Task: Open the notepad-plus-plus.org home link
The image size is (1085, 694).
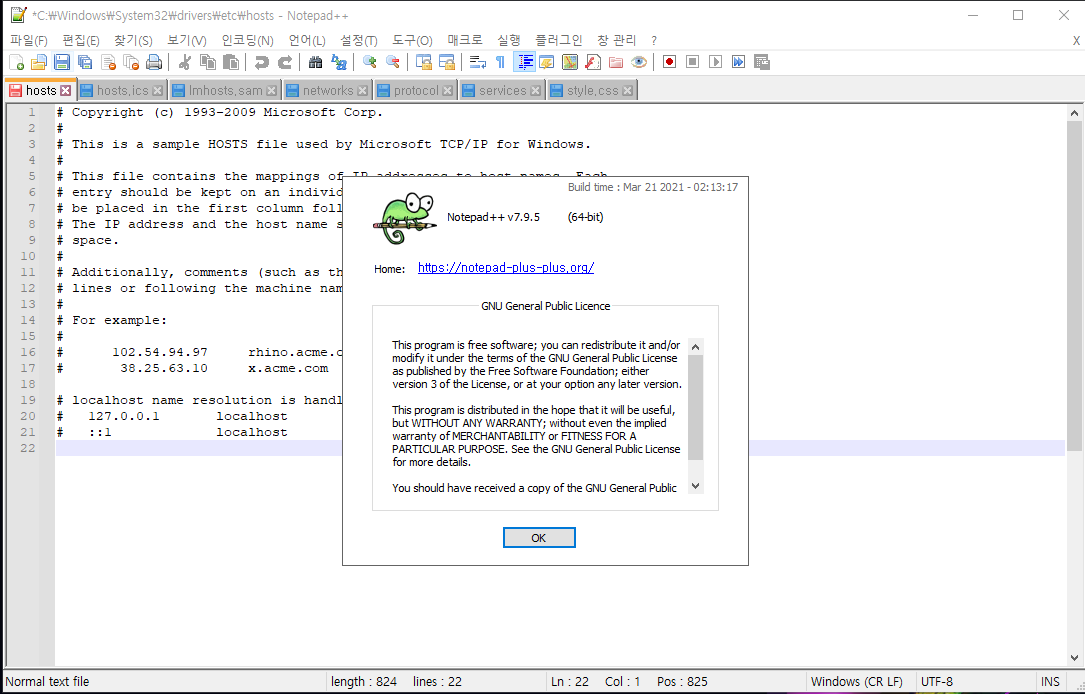Action: (x=506, y=268)
